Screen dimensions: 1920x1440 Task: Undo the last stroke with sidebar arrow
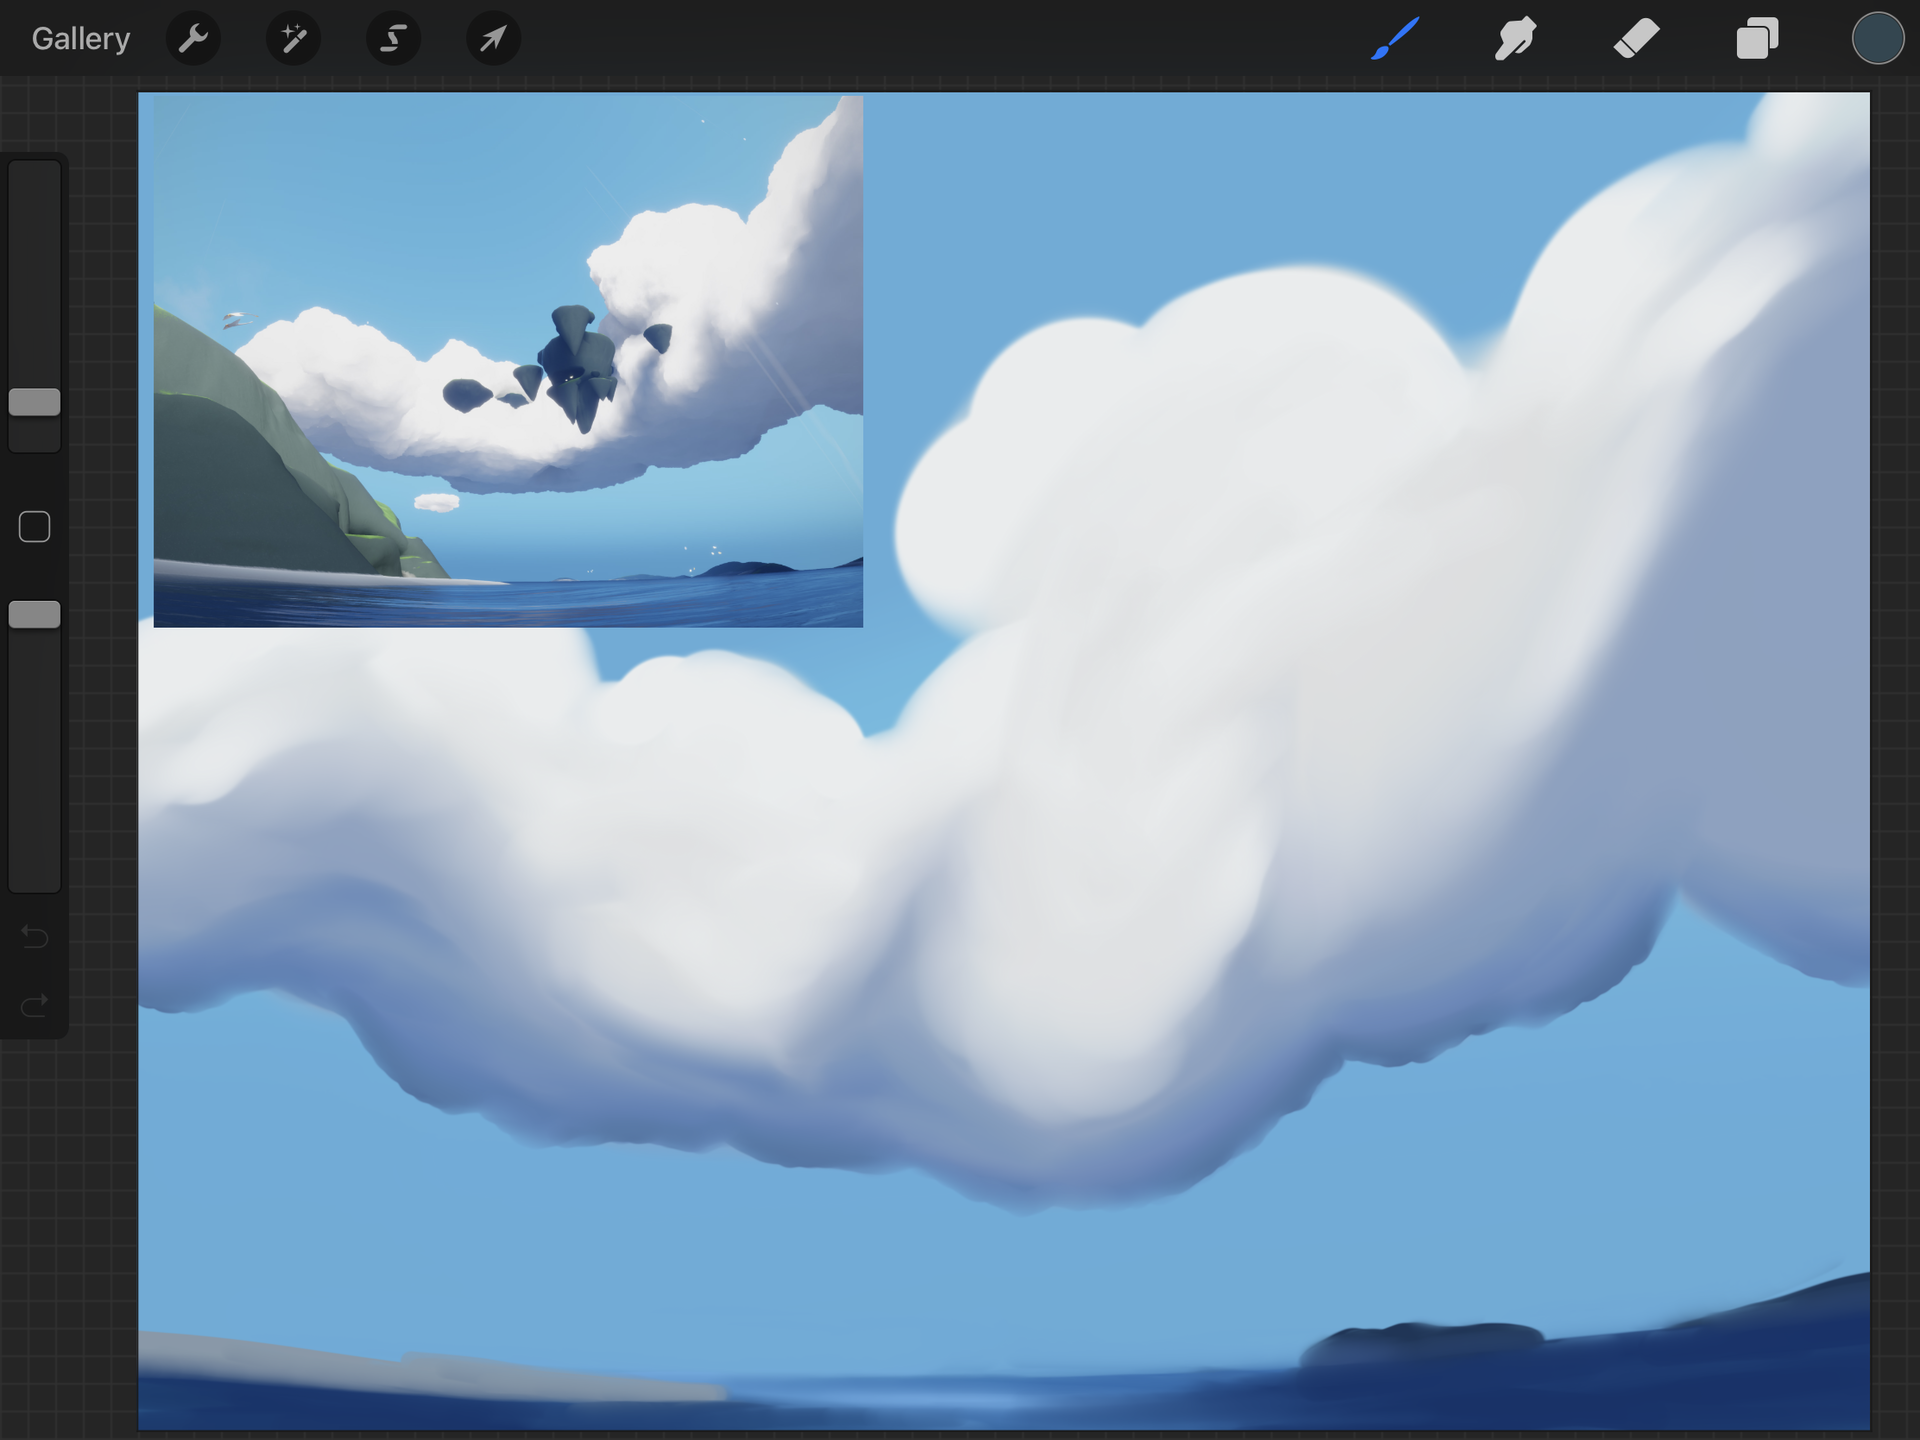pyautogui.click(x=35, y=937)
